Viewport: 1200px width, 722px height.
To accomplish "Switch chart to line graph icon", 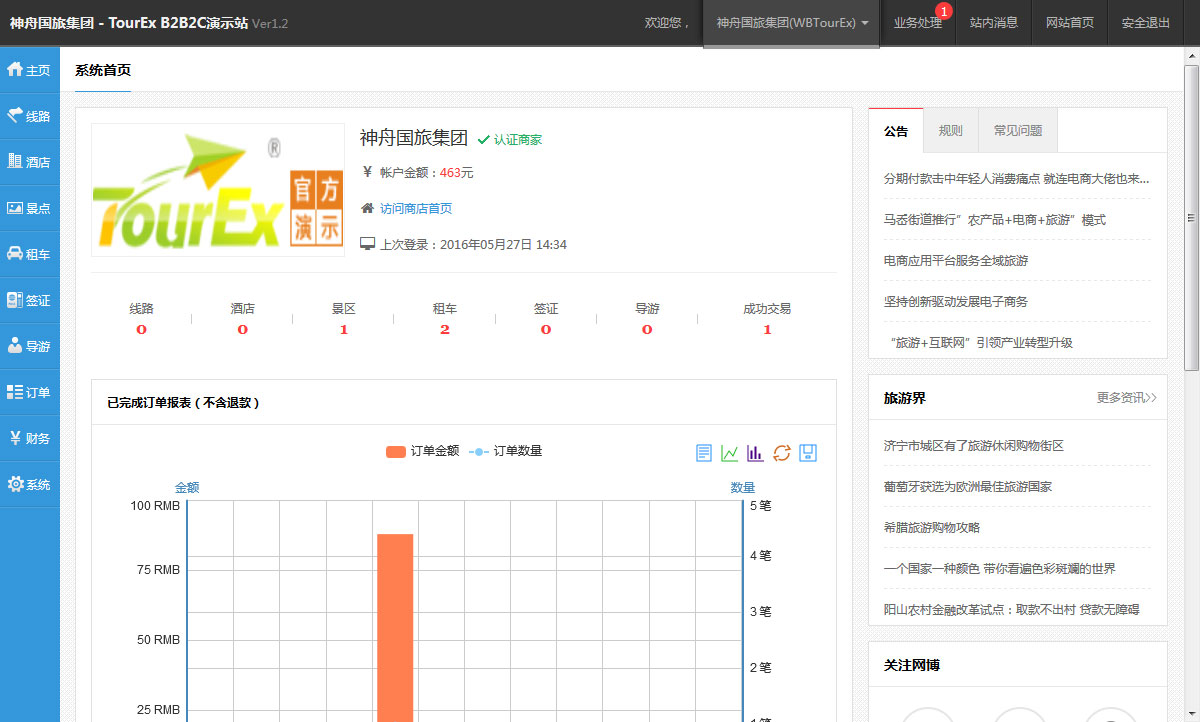I will [730, 453].
